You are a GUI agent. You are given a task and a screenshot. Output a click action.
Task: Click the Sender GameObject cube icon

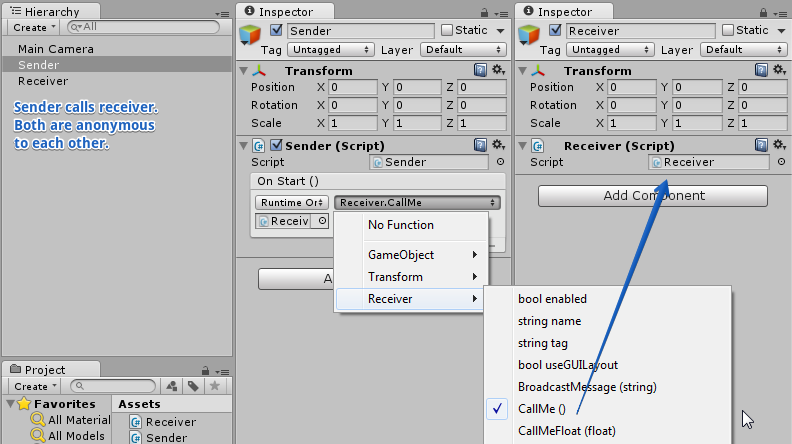[250, 34]
